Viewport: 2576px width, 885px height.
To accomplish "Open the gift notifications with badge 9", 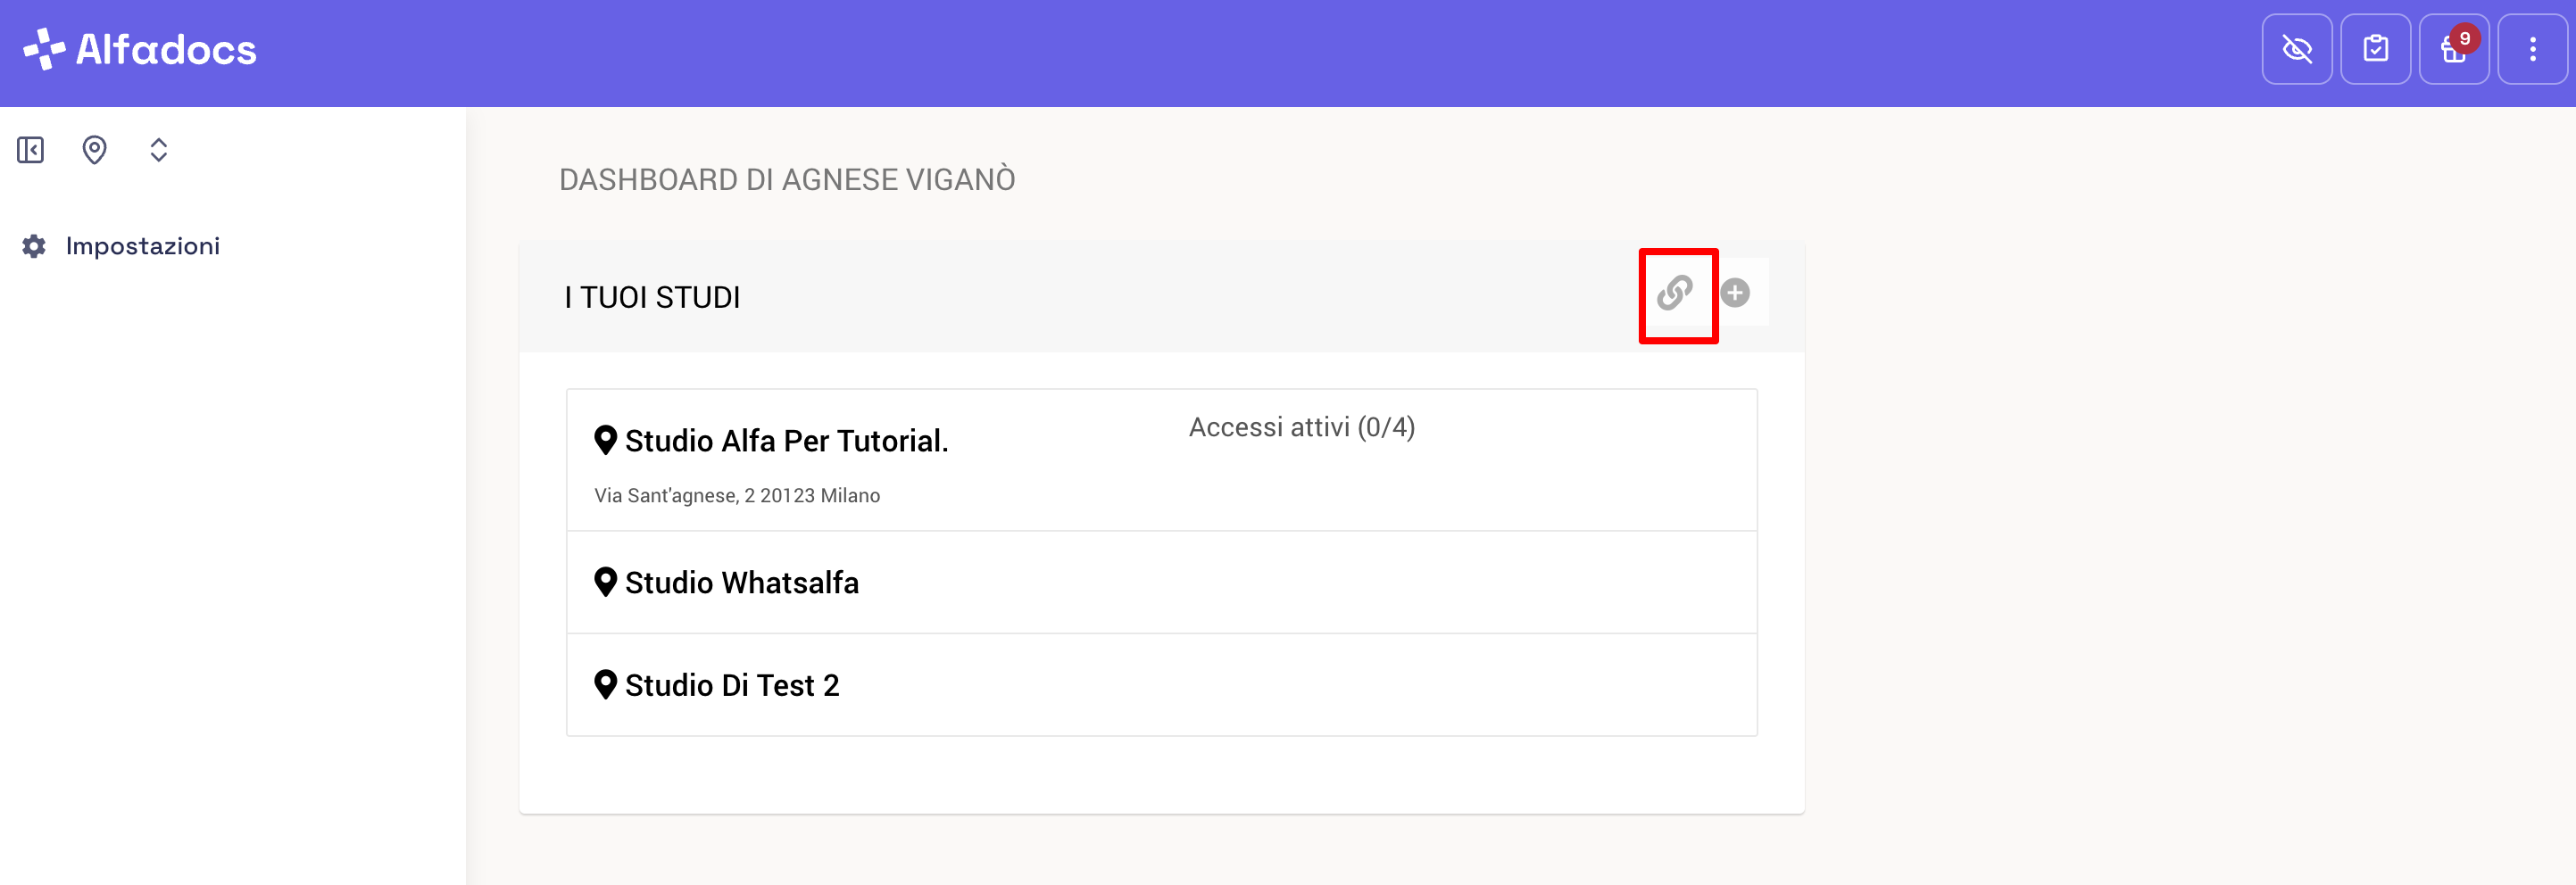I will [x=2454, y=49].
